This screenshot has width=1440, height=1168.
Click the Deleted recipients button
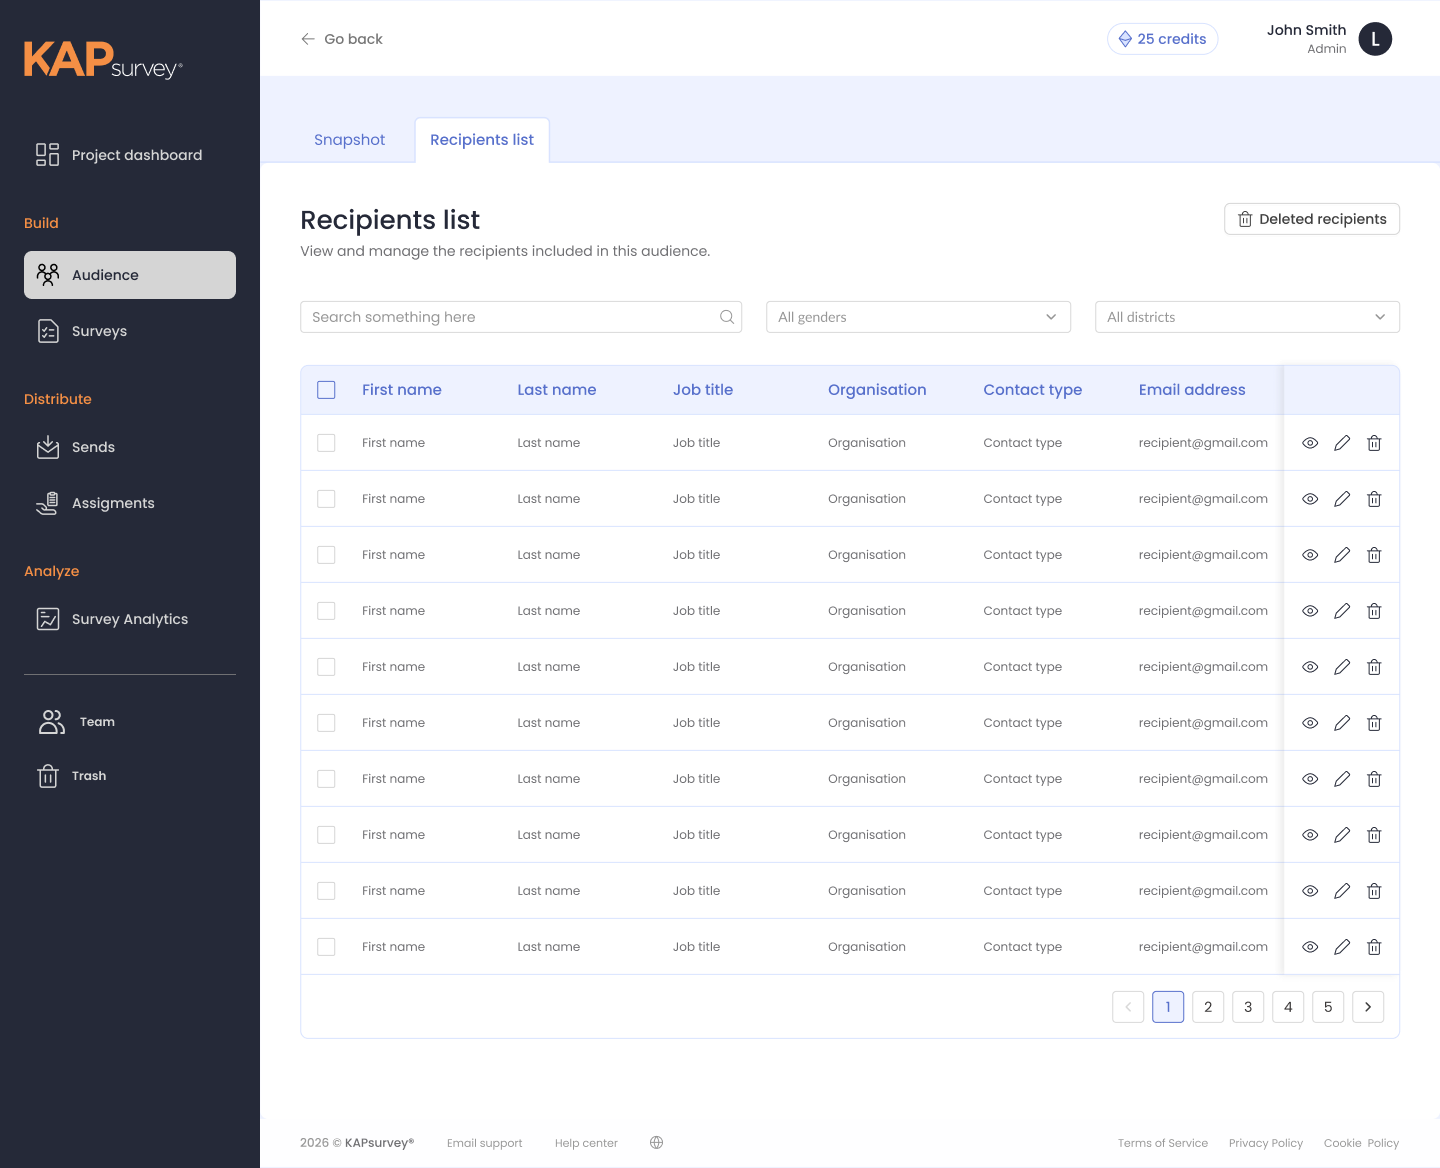1312,219
